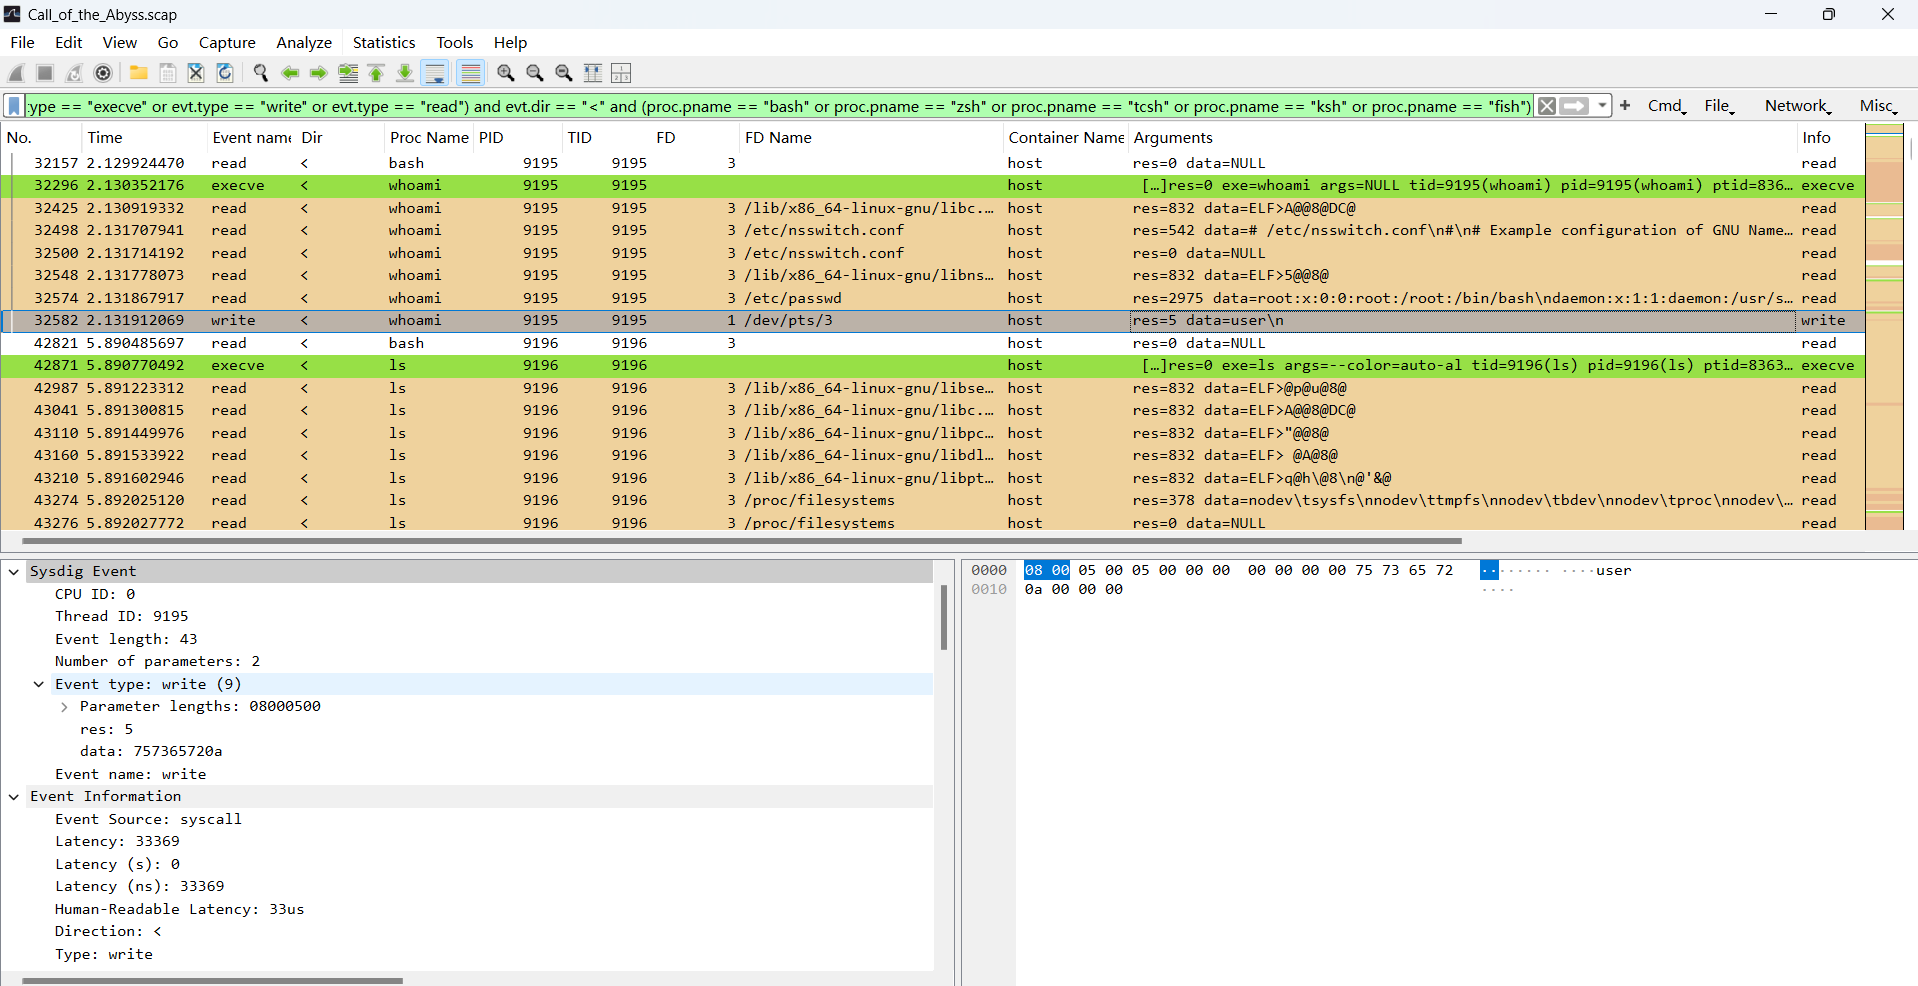Open the recent filters dropdown arrow
Viewport: 1918px width, 986px height.
1602,106
